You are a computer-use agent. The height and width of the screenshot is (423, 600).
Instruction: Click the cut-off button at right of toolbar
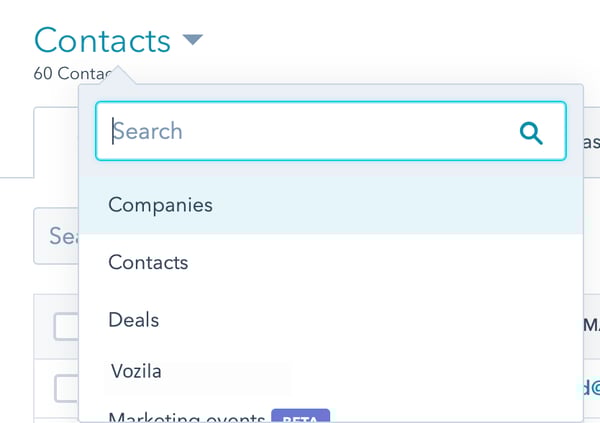[592, 142]
